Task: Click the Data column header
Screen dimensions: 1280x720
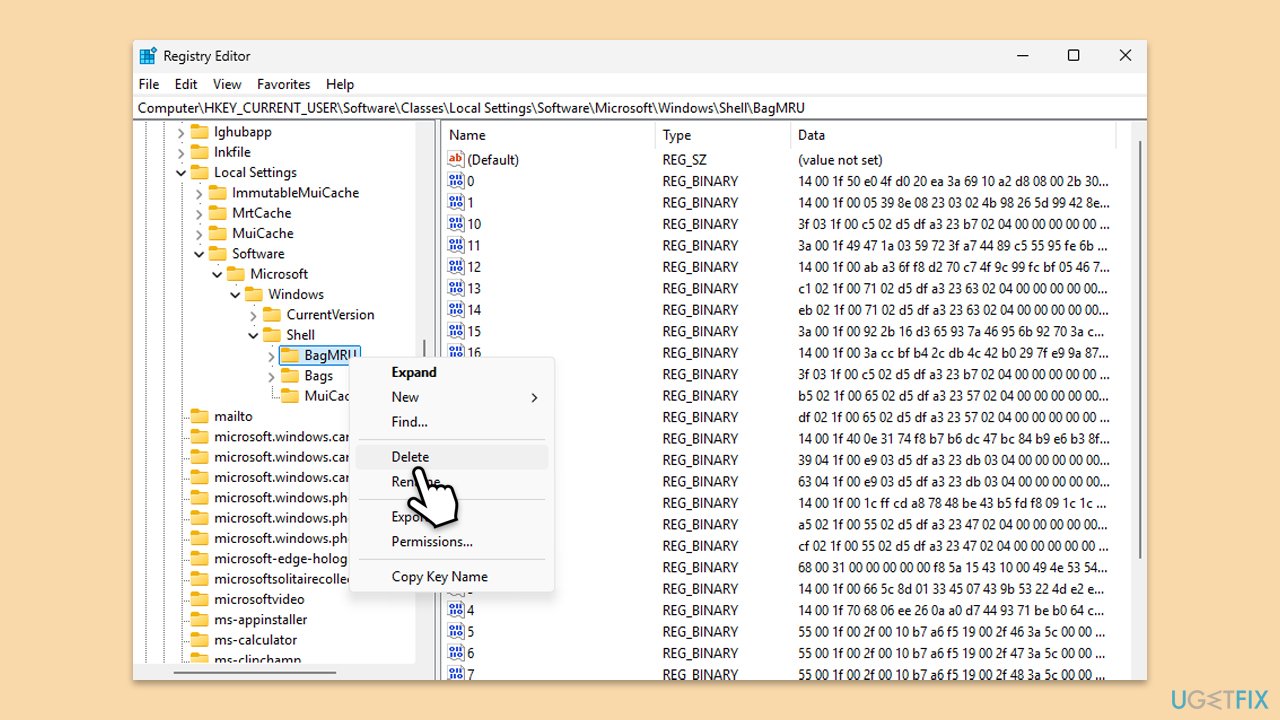Action: [x=811, y=135]
